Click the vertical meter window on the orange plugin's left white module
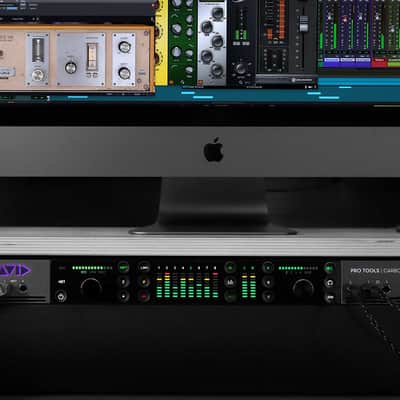Image resolution: width=400 pixels, height=400 pixels. point(38,50)
